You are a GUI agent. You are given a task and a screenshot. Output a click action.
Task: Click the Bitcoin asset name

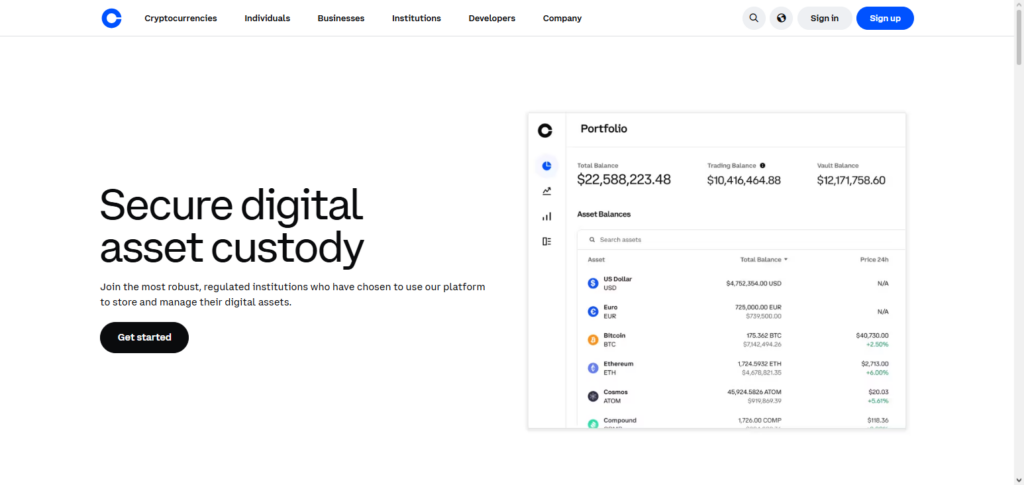click(614, 336)
